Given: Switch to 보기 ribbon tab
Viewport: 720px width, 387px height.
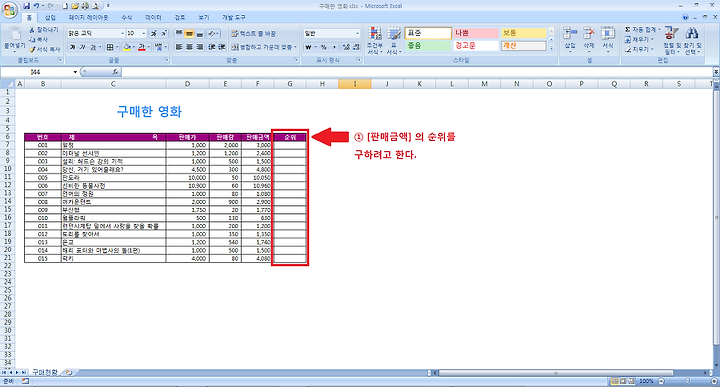Looking at the screenshot, I should point(203,17).
